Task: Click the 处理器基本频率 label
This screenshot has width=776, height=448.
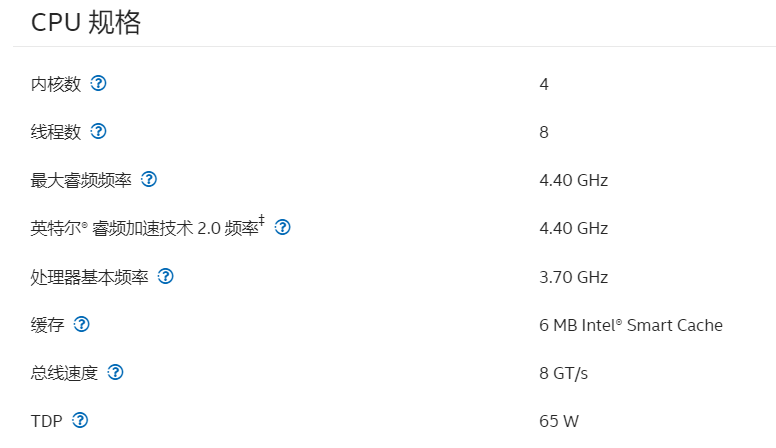Action: click(x=89, y=277)
